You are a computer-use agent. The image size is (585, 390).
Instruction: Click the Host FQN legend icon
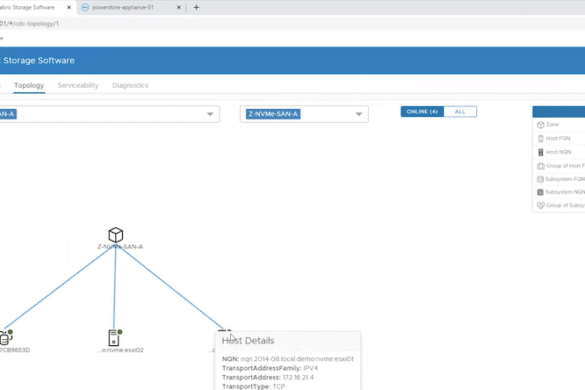(541, 138)
